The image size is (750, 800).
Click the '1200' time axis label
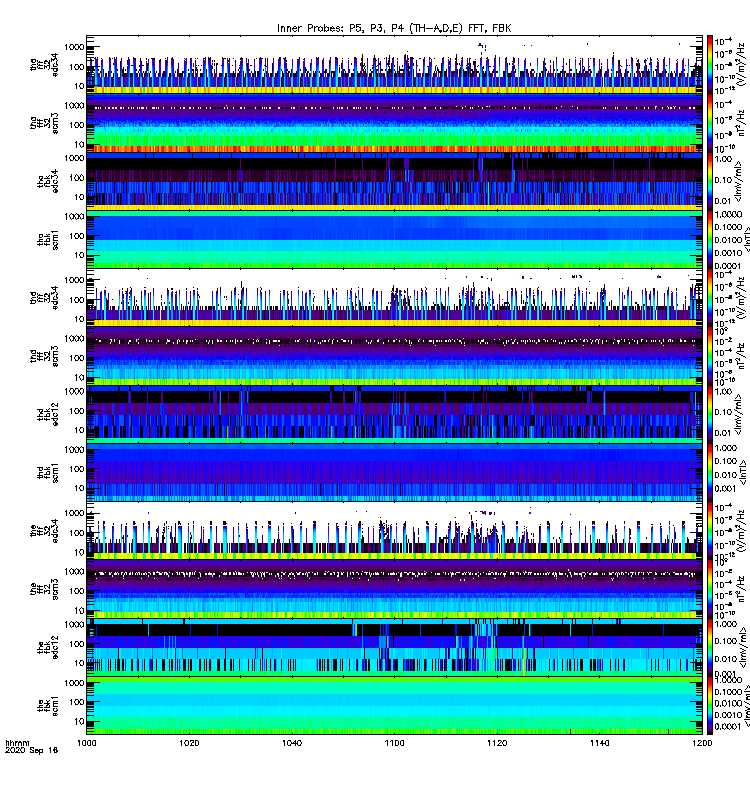[702, 743]
